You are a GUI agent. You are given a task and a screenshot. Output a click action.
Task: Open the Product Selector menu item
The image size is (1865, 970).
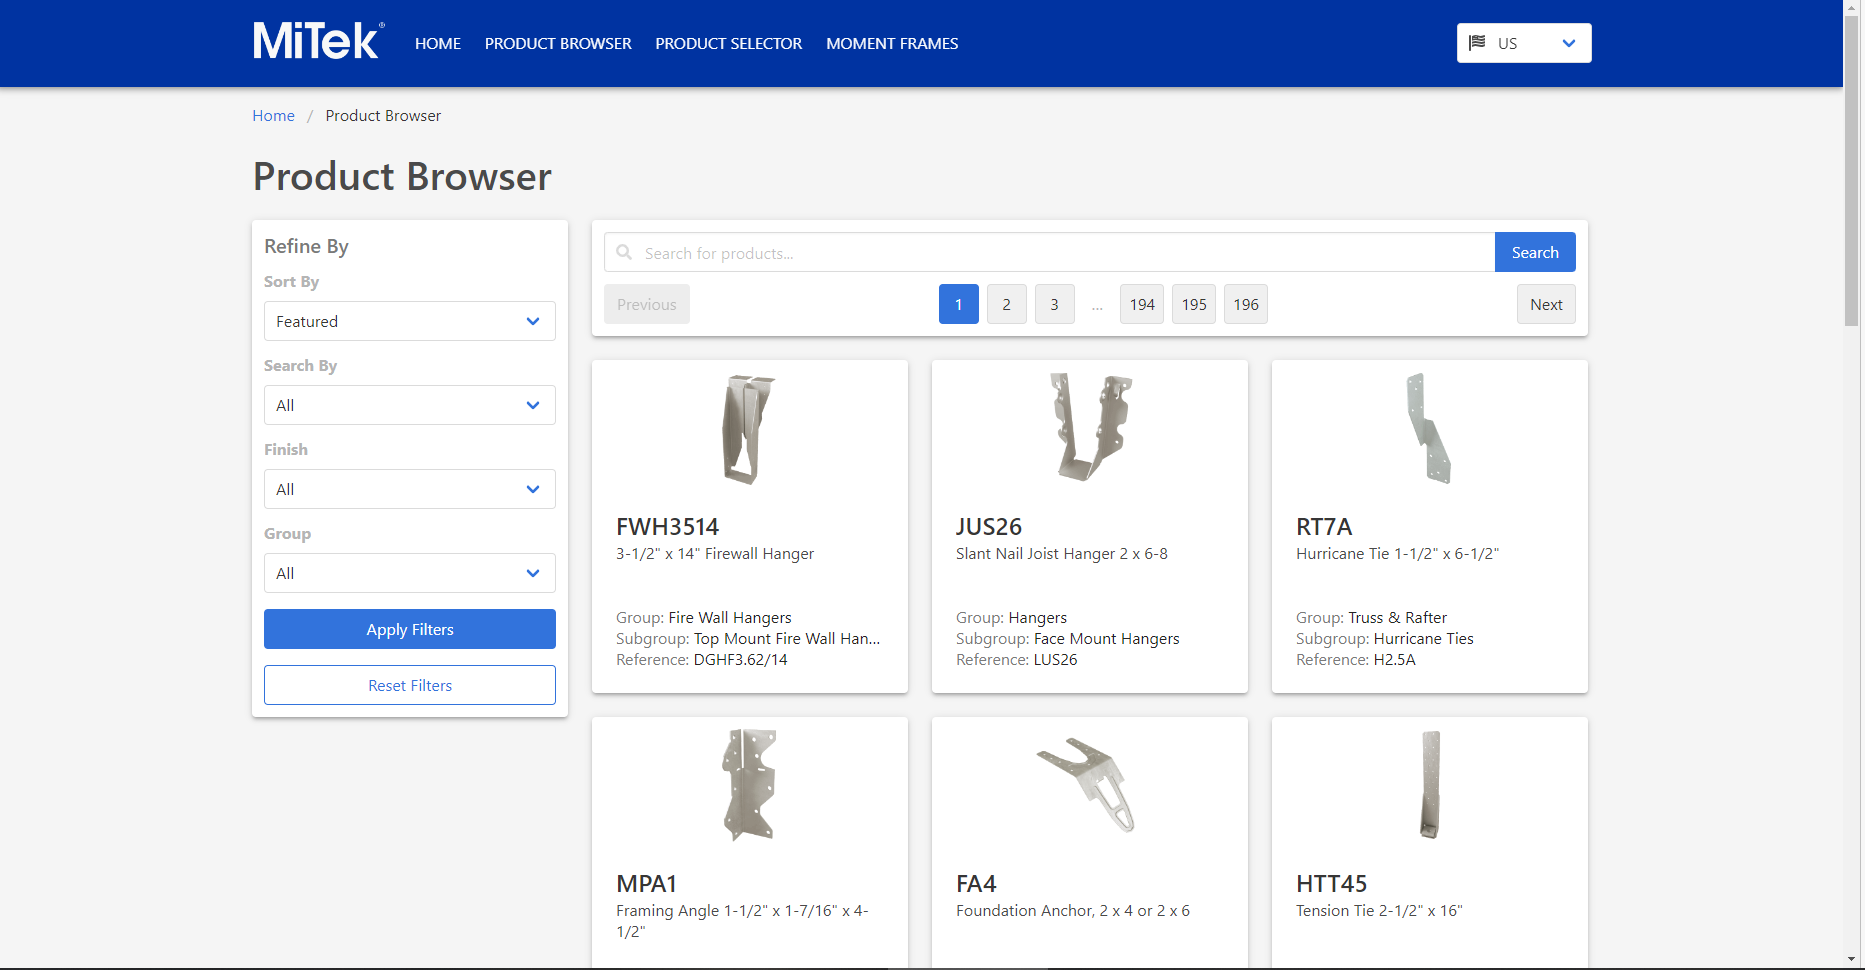click(728, 43)
